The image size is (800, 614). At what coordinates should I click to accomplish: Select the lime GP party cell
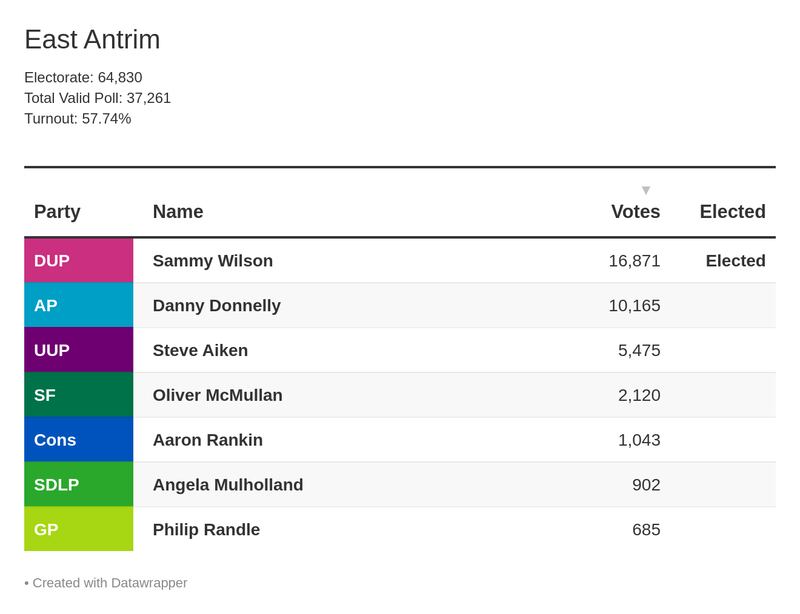pyautogui.click(x=78, y=530)
